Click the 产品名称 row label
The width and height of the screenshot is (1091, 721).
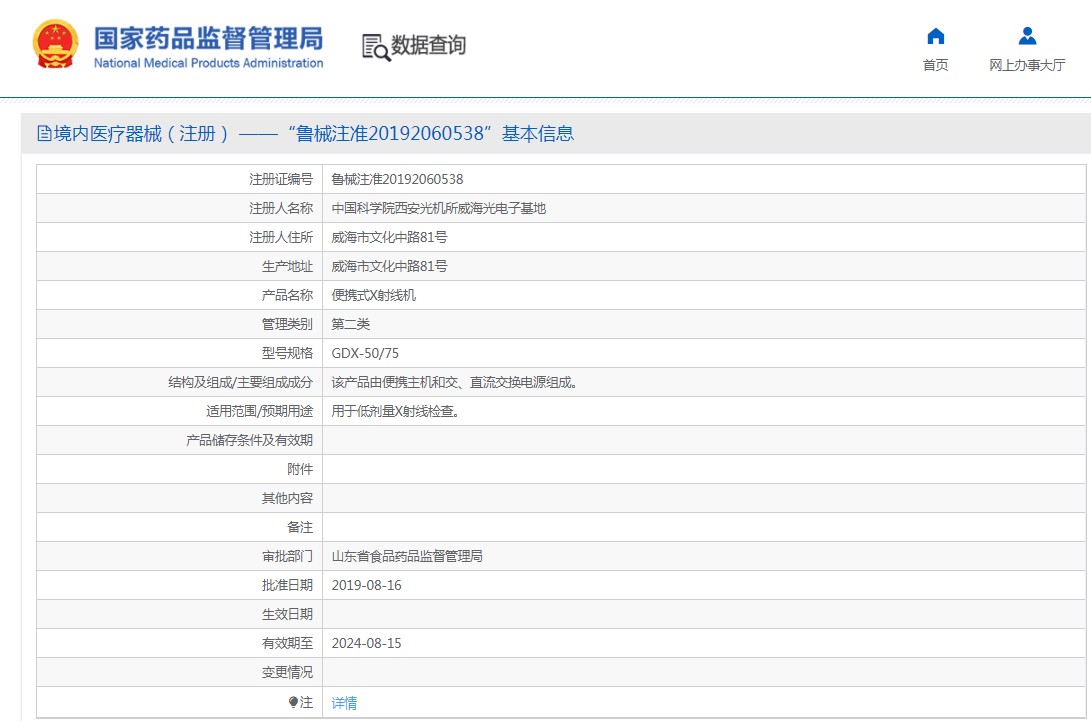(x=287, y=295)
